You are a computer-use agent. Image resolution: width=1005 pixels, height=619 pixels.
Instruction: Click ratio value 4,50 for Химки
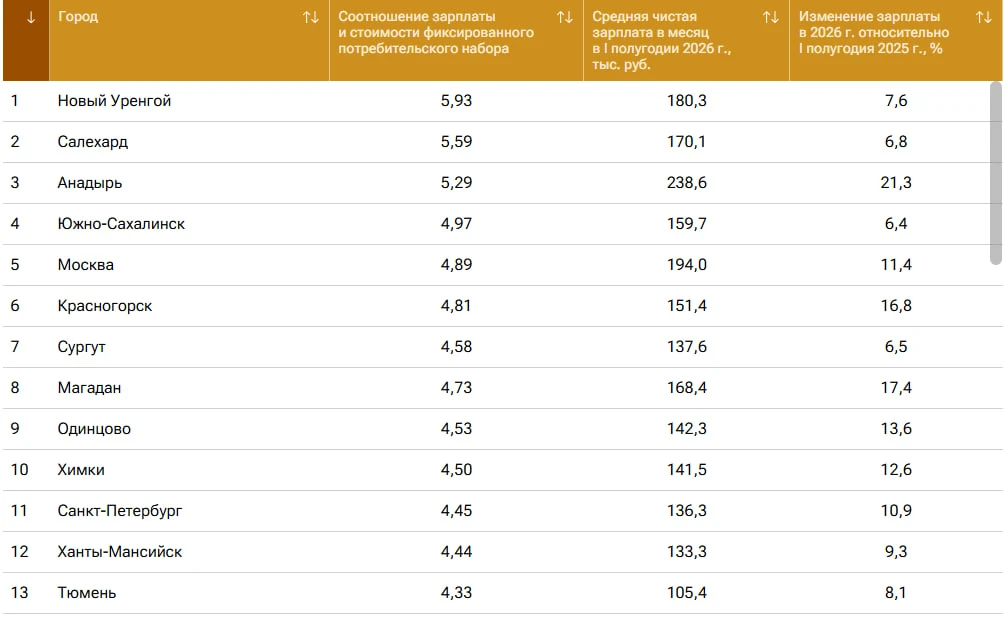(456, 470)
